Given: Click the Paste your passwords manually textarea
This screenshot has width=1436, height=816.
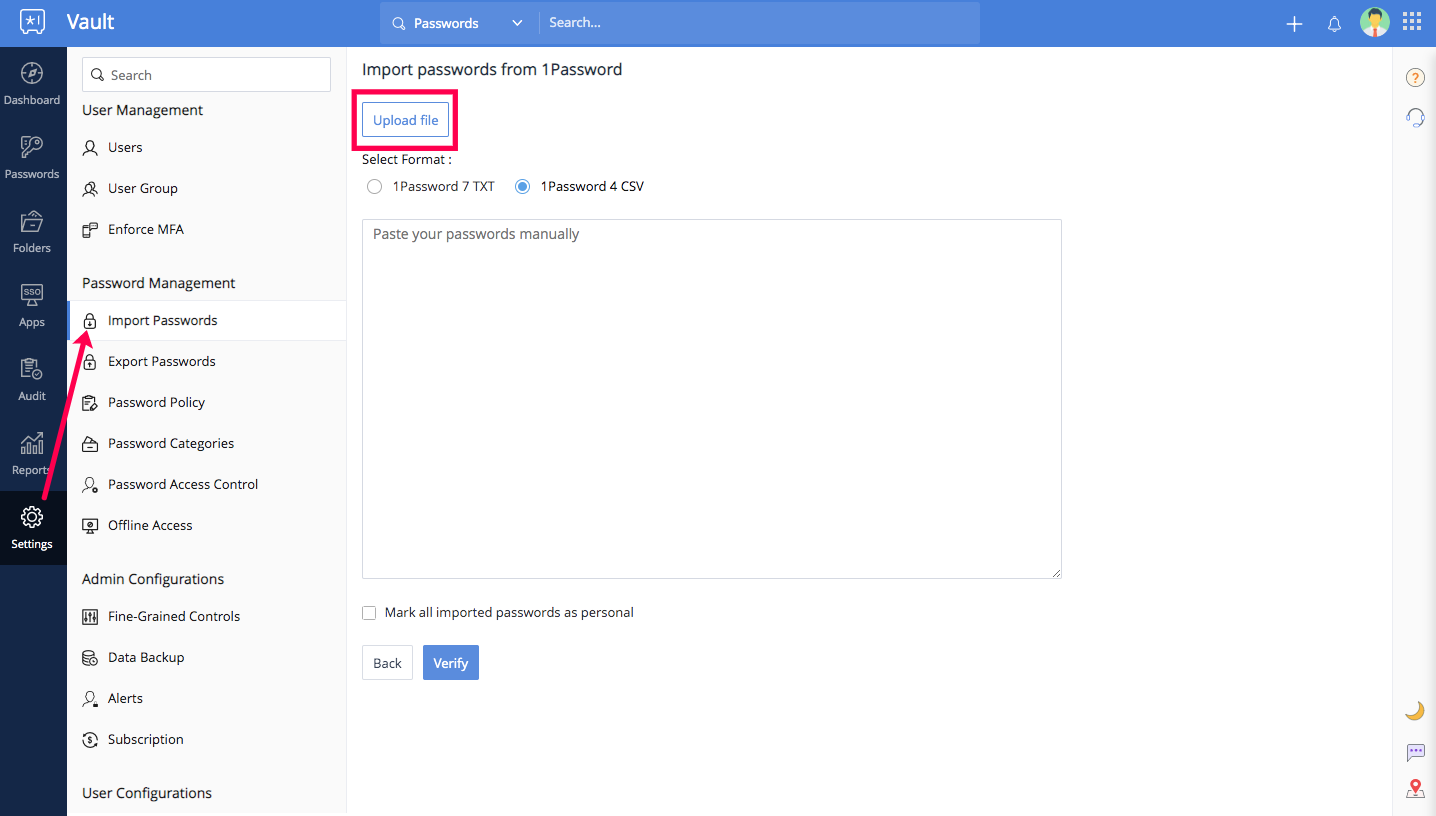Looking at the screenshot, I should tap(712, 399).
